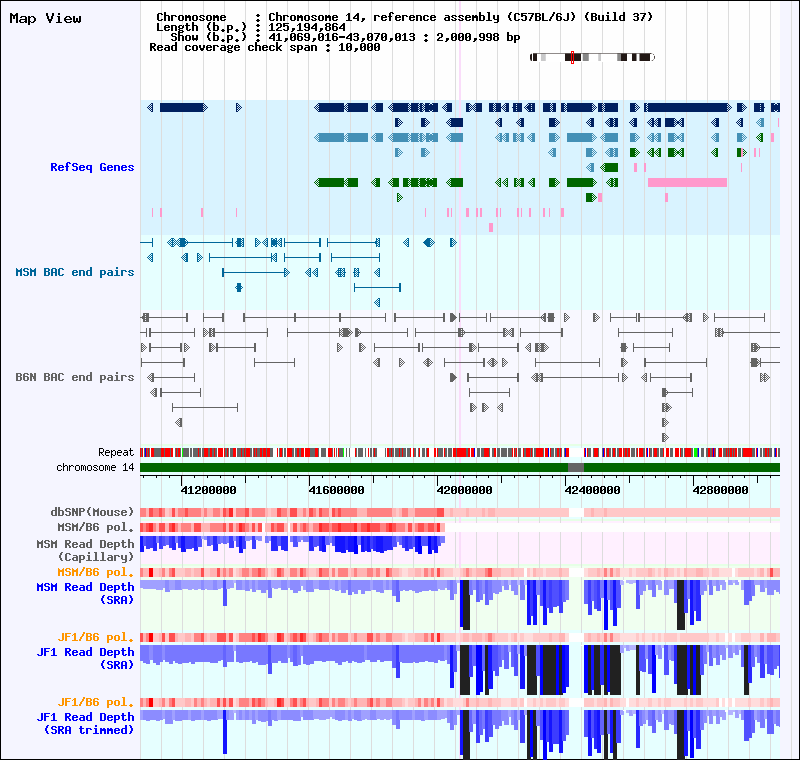The image size is (800, 760).
Task: Click the reference assembly (C57BL/6J) (Build 37) text
Action: pos(513,17)
